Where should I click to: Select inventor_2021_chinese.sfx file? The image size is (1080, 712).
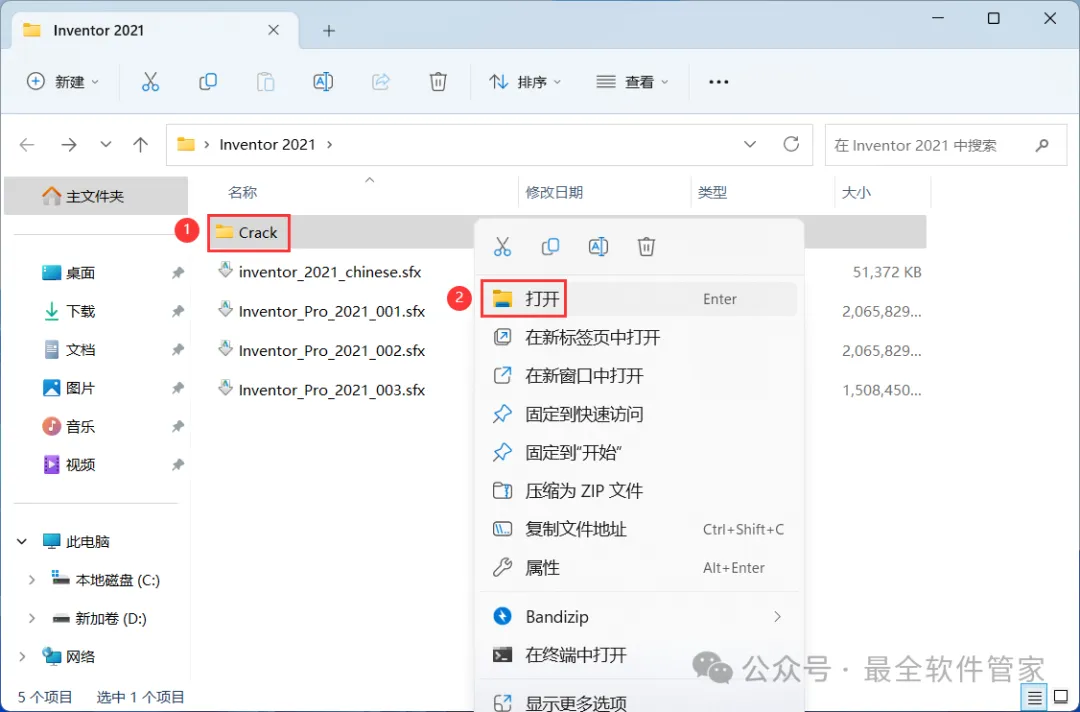pos(320,272)
